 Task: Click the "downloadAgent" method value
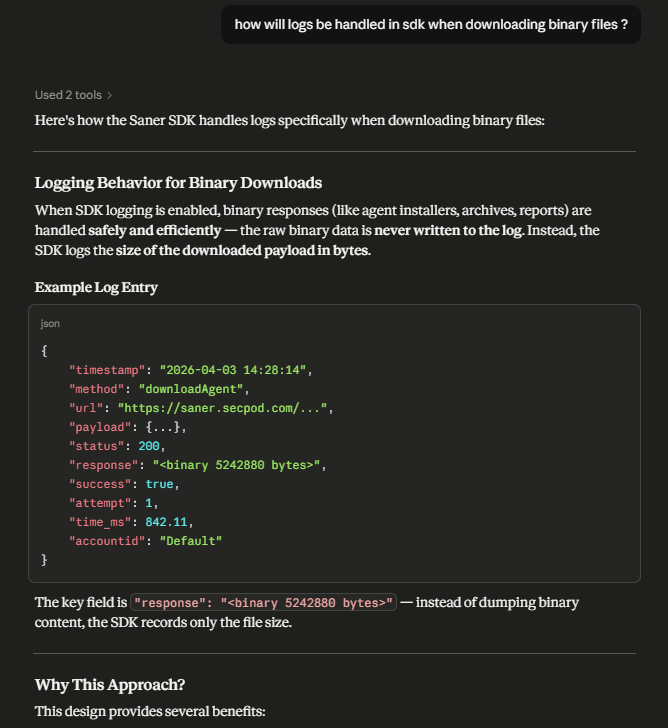point(191,389)
